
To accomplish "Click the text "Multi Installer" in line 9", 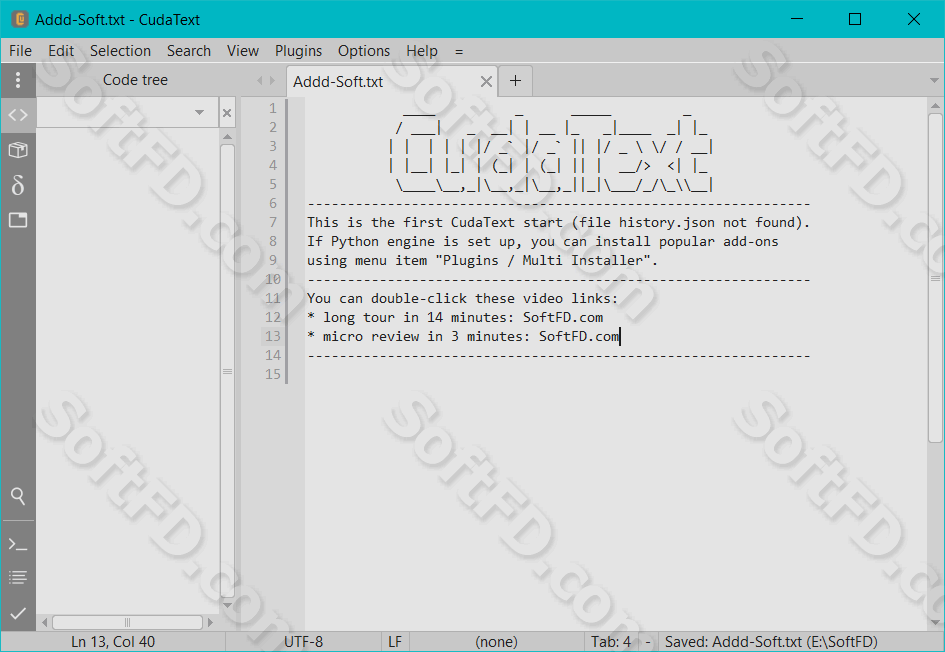I will coord(606,260).
